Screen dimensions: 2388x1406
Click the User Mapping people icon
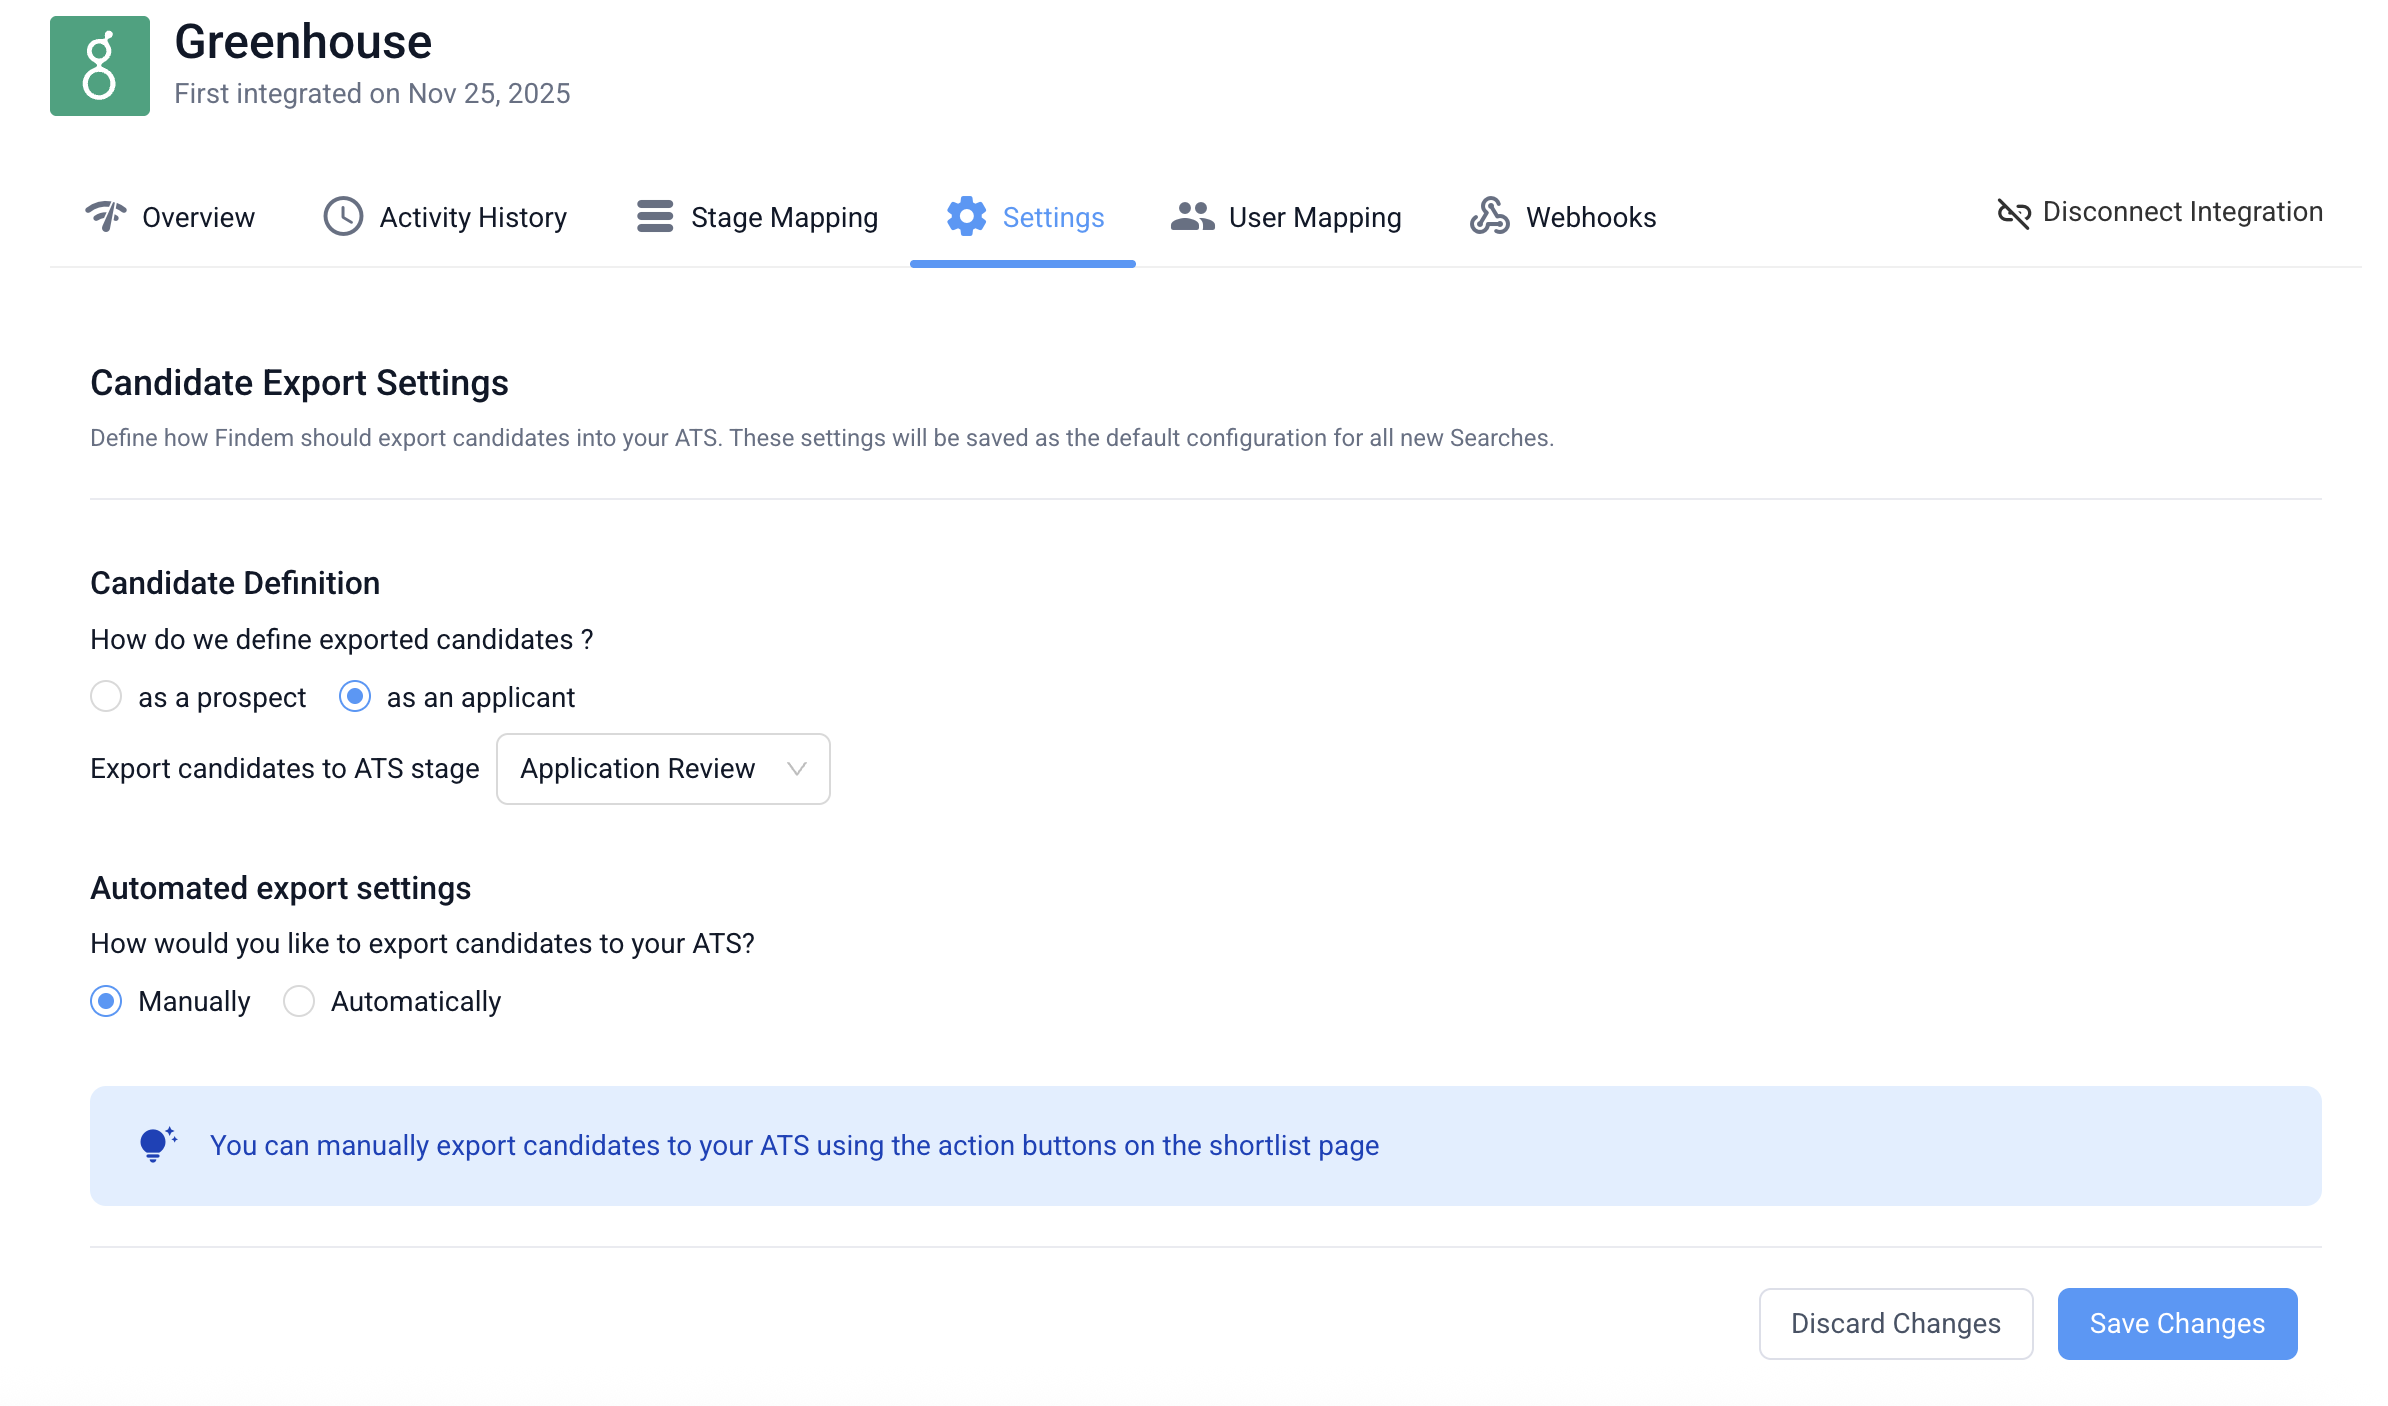click(1192, 216)
